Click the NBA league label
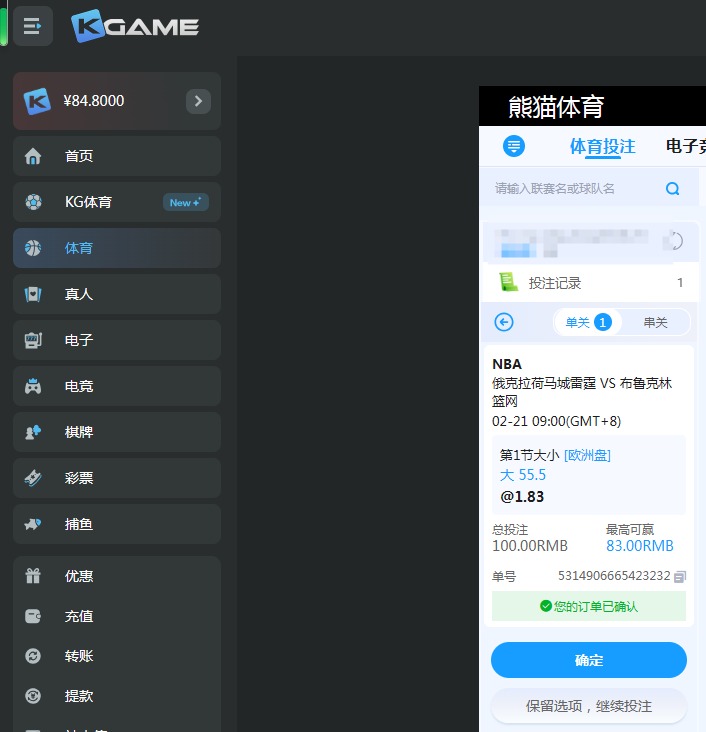Image resolution: width=706 pixels, height=732 pixels. click(507, 364)
